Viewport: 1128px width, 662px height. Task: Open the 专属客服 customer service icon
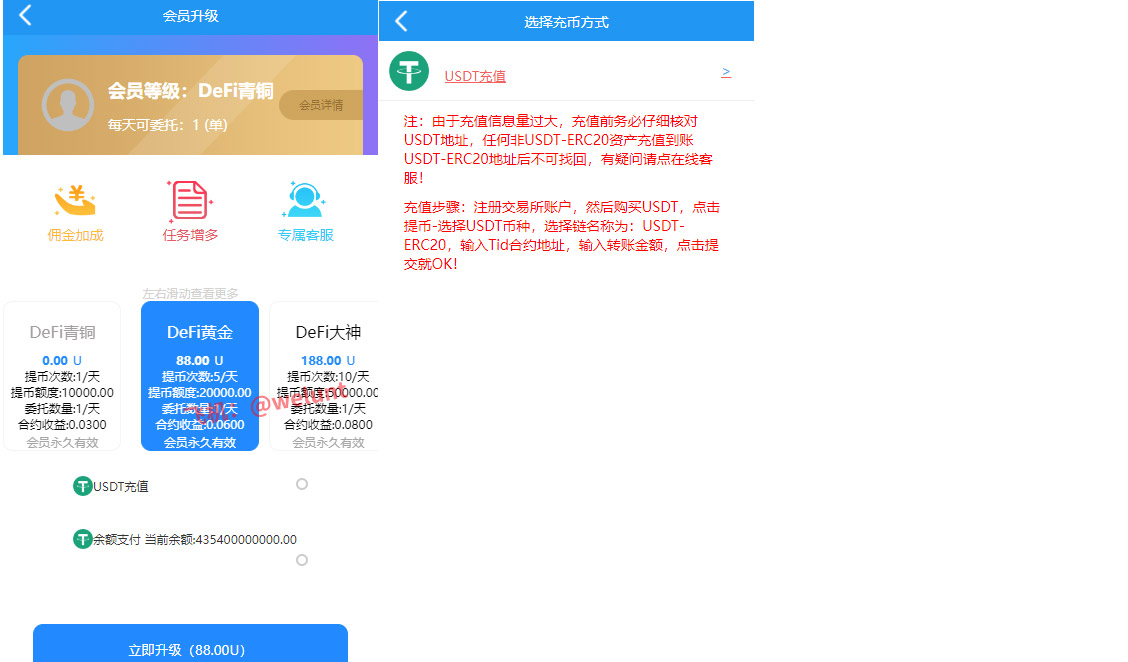click(x=304, y=199)
